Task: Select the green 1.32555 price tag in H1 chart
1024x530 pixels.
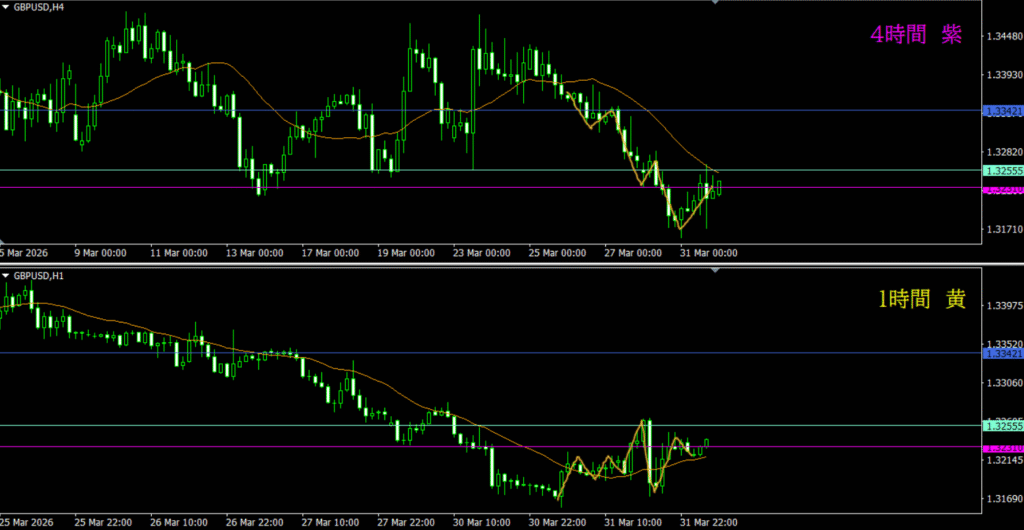Action: [x=1002, y=426]
